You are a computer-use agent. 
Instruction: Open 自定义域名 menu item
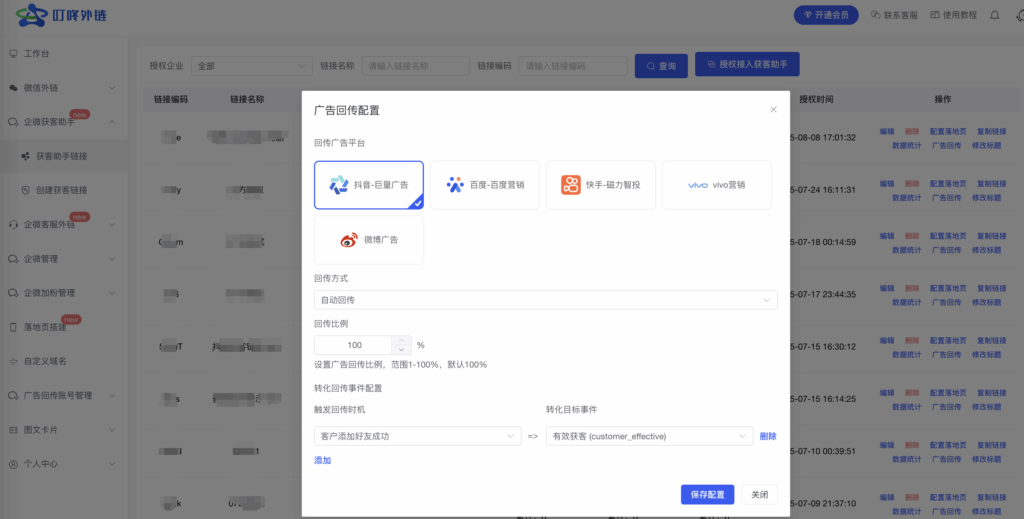(x=63, y=361)
